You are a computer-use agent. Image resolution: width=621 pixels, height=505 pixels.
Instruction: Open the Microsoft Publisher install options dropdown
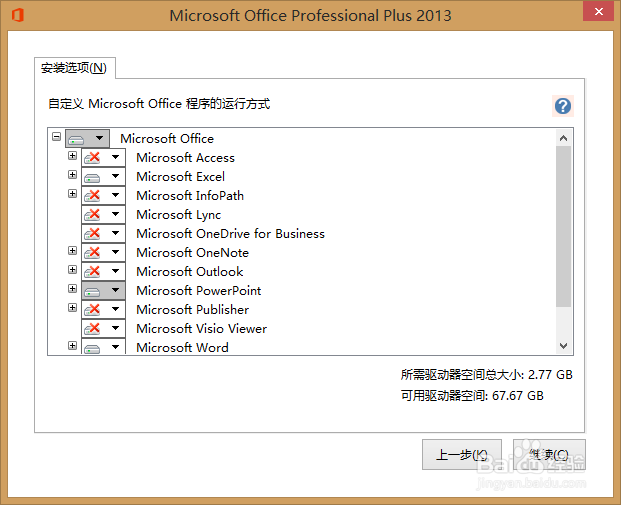click(x=115, y=310)
